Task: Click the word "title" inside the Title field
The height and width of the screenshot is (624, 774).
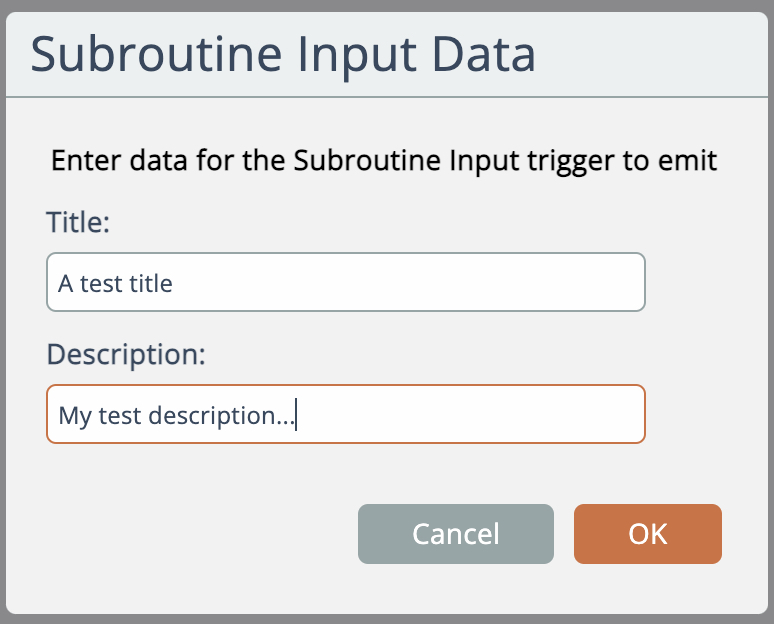Action: click(152, 283)
